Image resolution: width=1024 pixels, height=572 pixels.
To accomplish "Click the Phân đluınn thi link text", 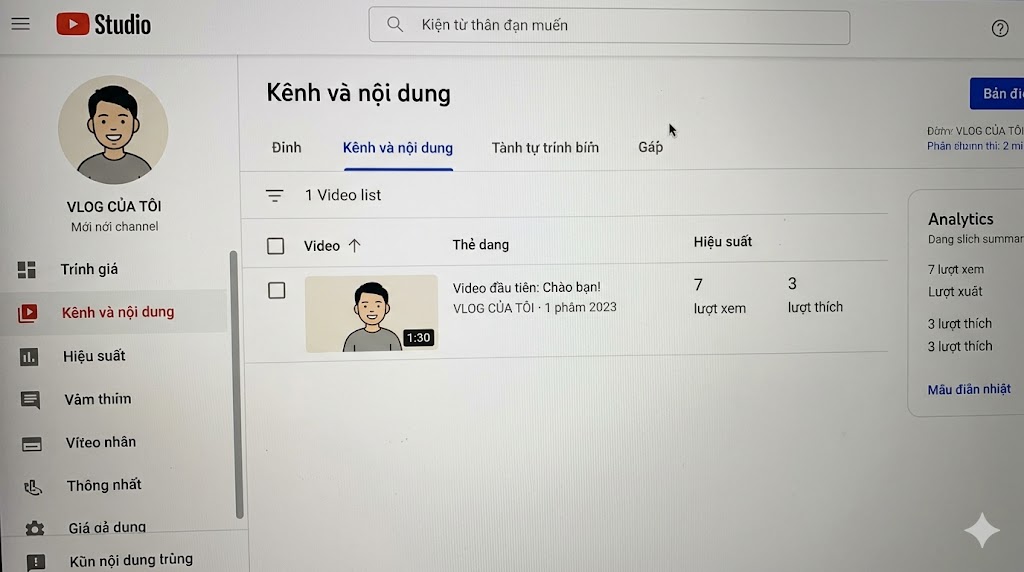I will tap(975, 146).
